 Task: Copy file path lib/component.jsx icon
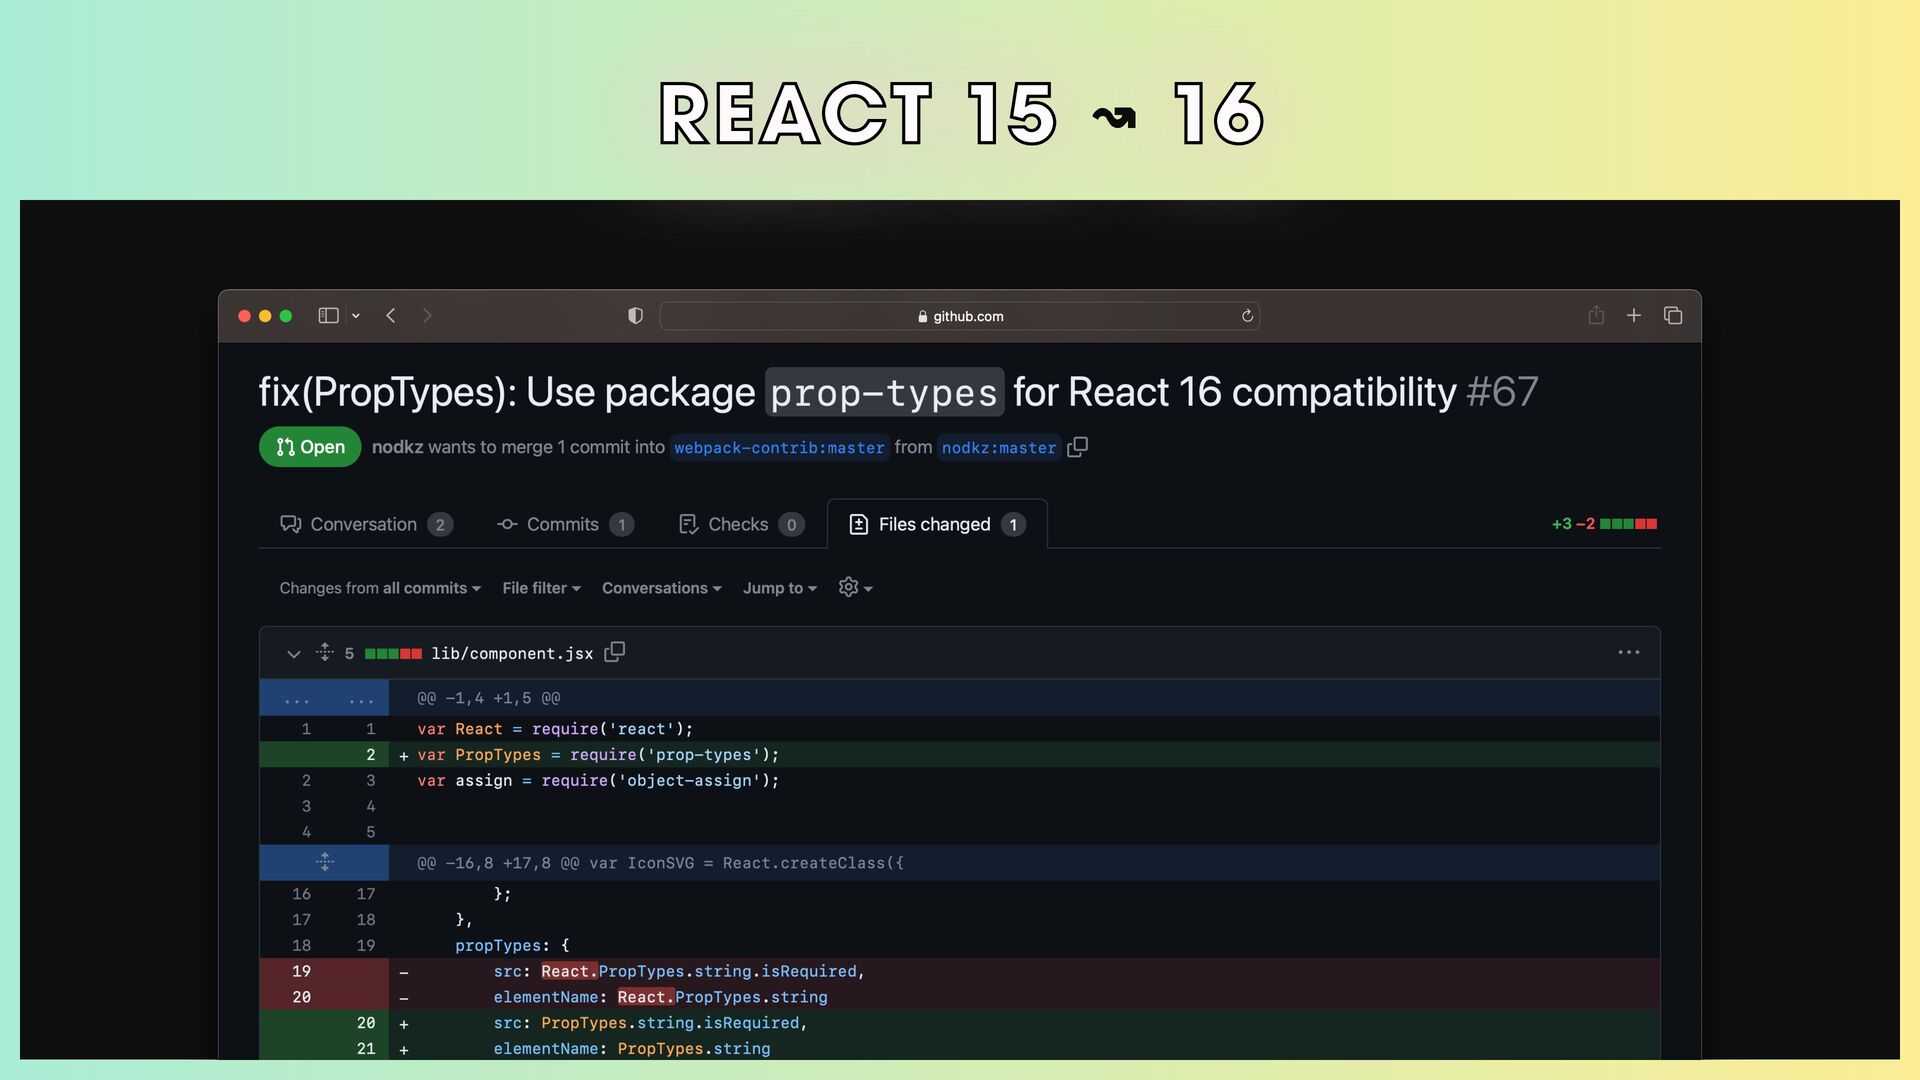click(615, 652)
